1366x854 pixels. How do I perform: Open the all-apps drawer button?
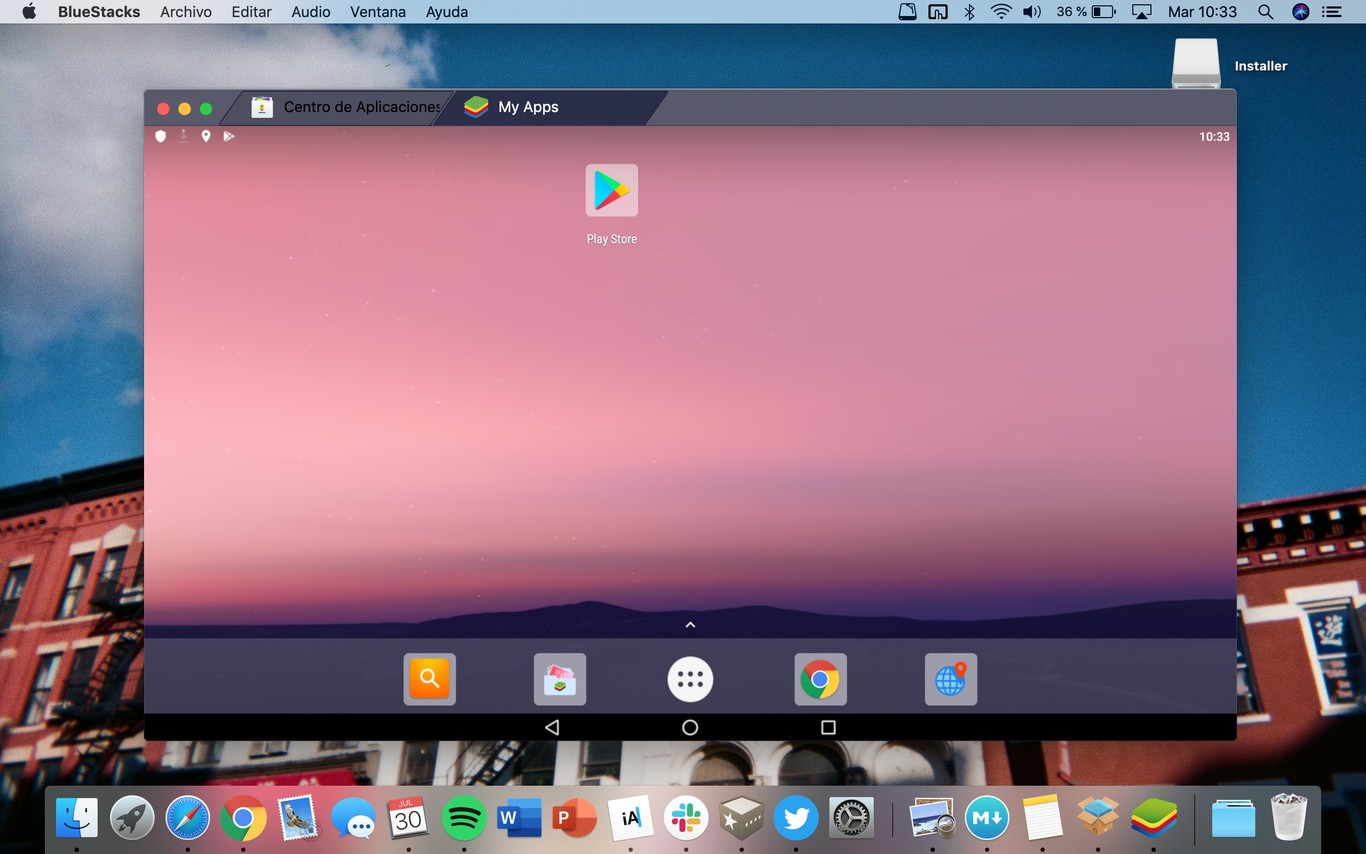coord(690,679)
